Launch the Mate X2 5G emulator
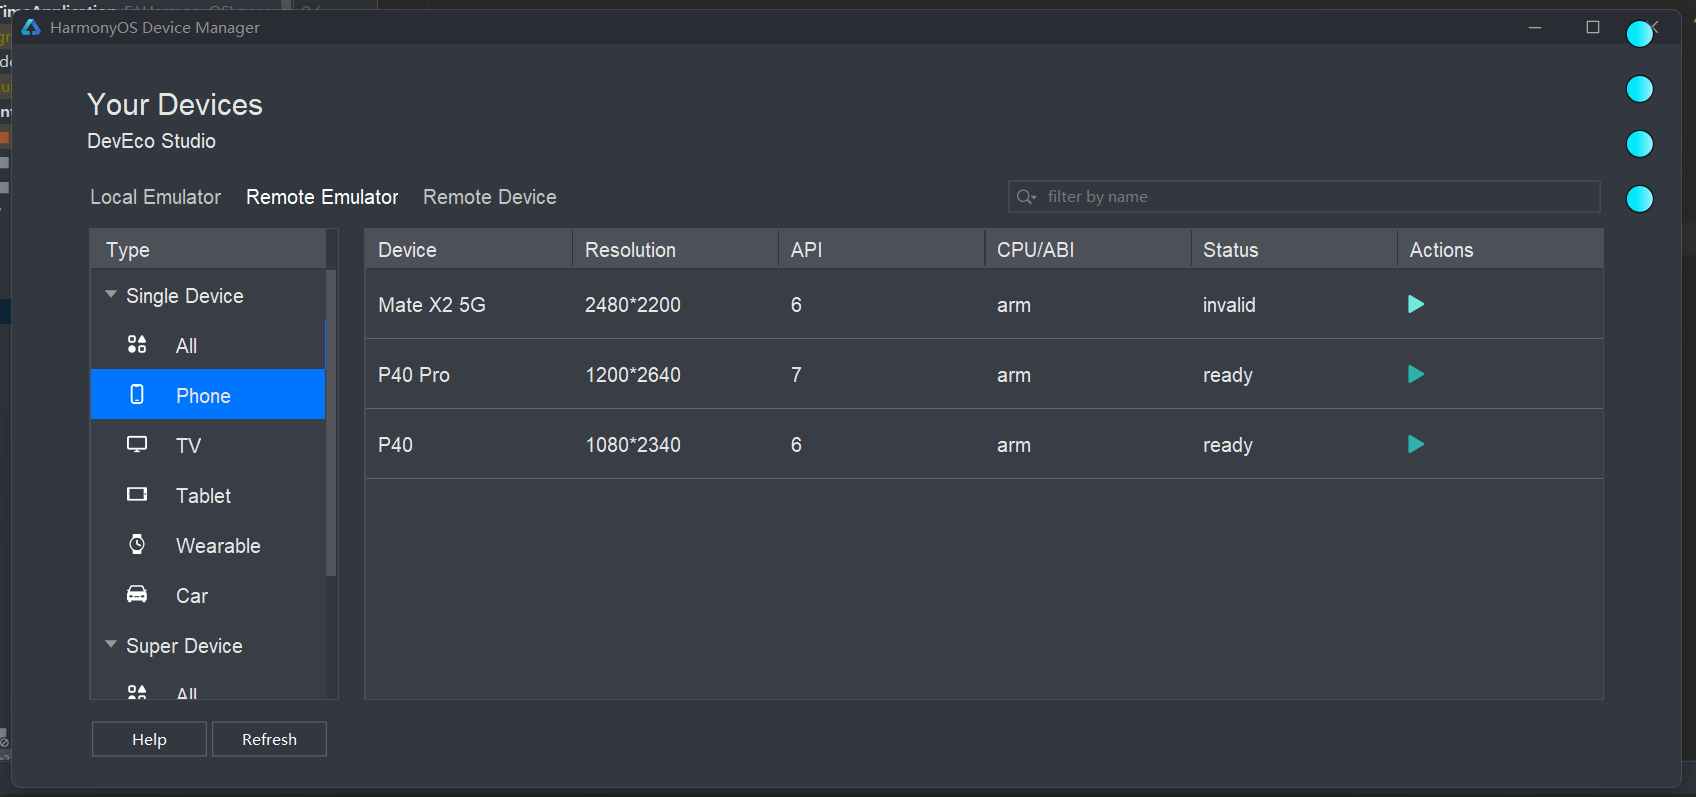The image size is (1696, 797). click(x=1415, y=304)
